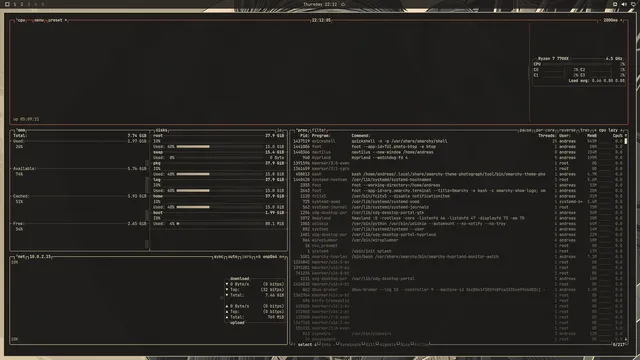640x360 pixels.
Task: Click the Pid column header
Action: pyautogui.click(x=304, y=136)
